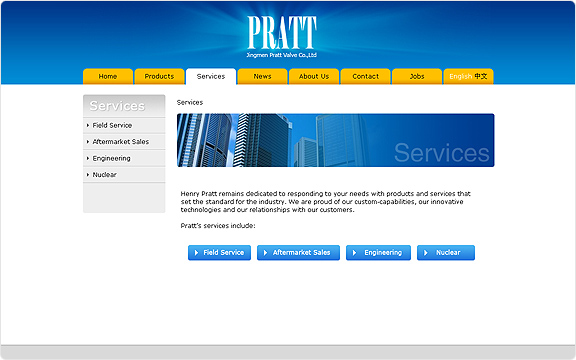The width and height of the screenshot is (576, 360).
Task: Select the About Us tab
Action: click(x=314, y=76)
